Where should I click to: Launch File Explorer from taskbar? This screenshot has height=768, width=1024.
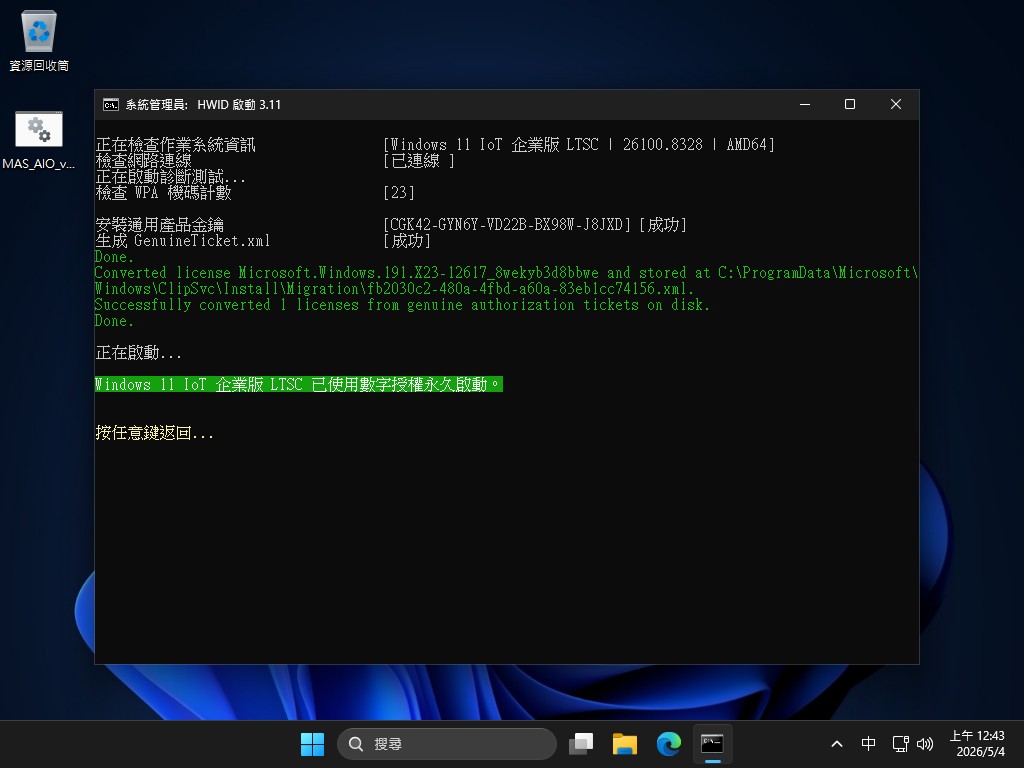(x=624, y=744)
